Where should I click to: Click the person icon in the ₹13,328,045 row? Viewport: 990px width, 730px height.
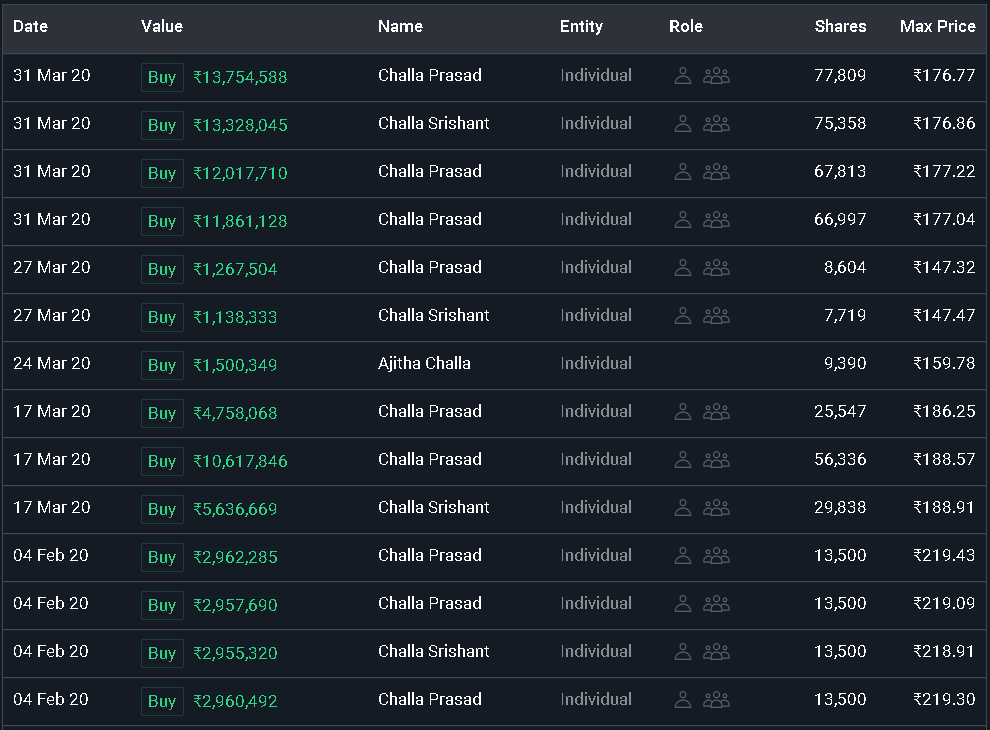coord(683,124)
